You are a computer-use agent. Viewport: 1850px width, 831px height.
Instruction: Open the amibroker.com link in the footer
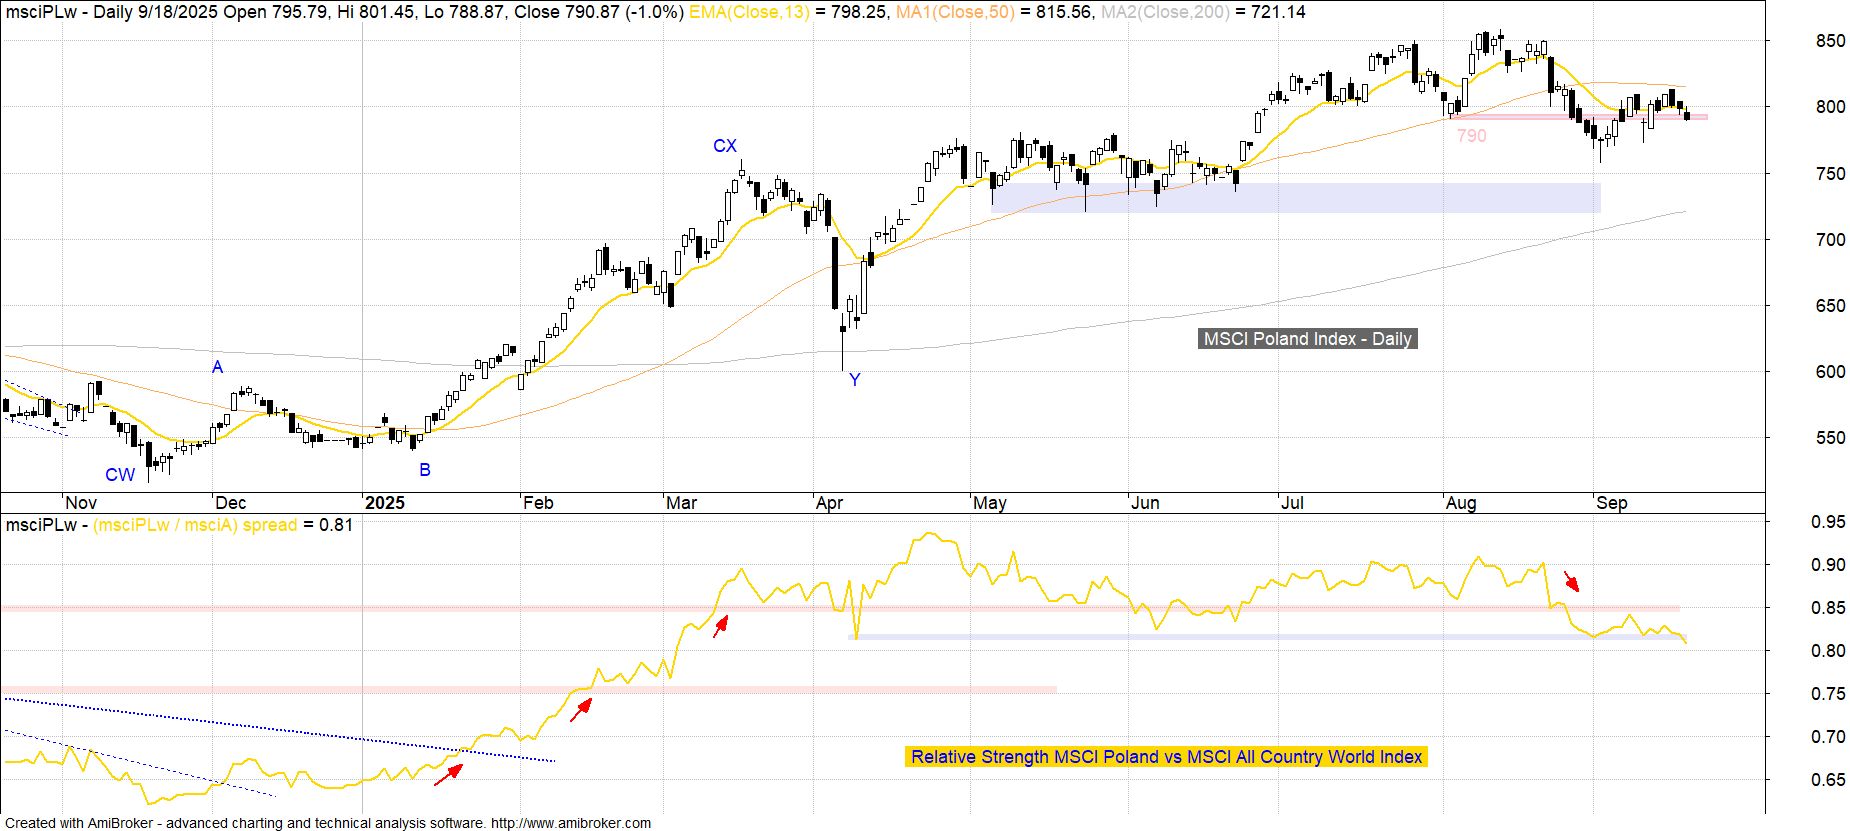tap(571, 823)
